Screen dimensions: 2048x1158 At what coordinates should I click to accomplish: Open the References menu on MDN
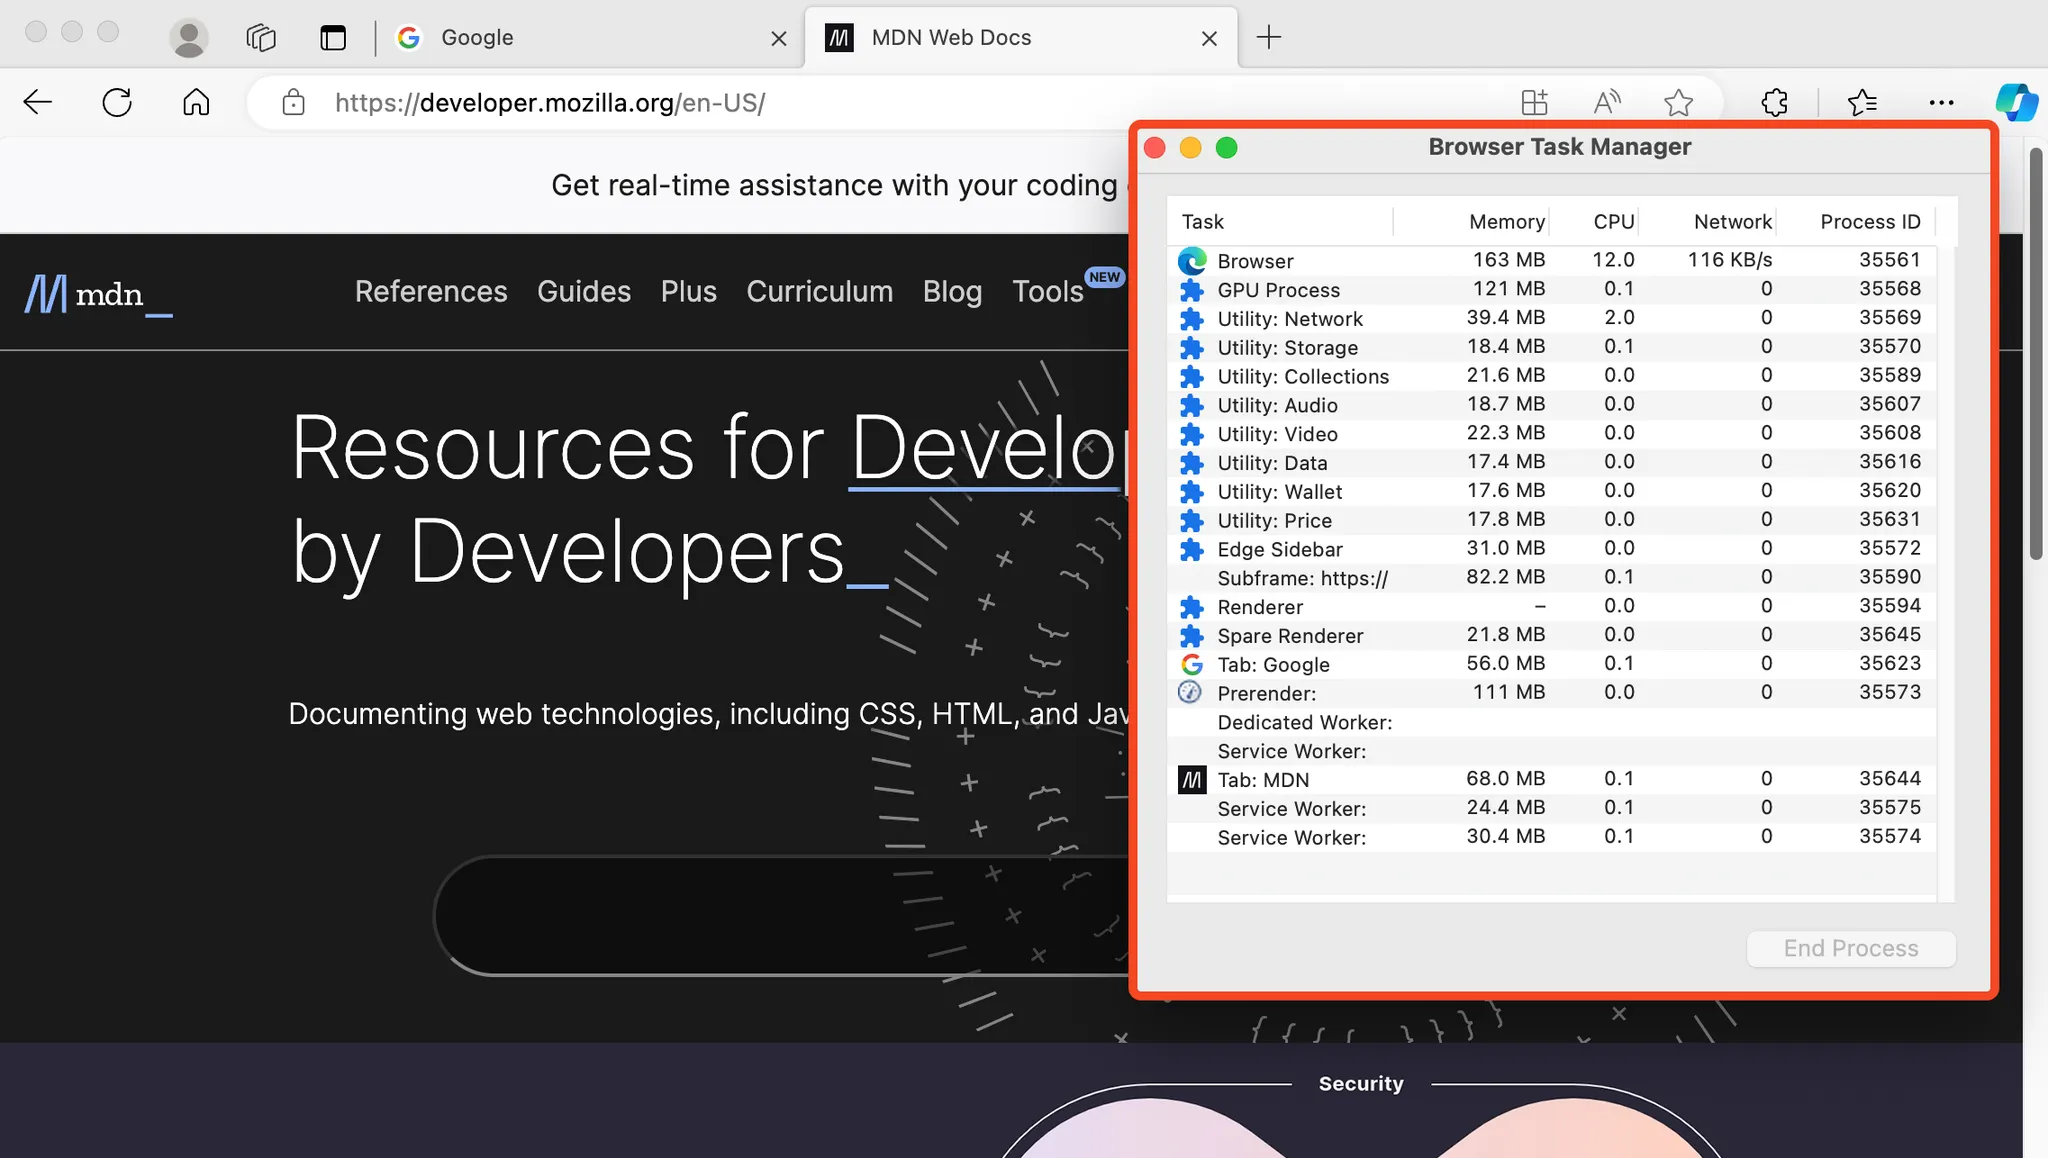(x=431, y=292)
